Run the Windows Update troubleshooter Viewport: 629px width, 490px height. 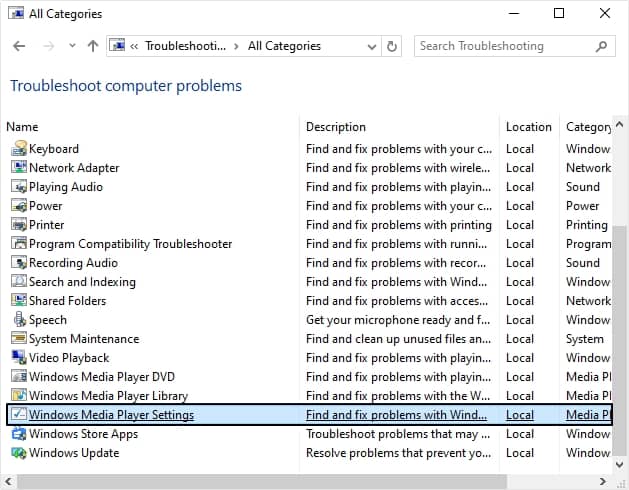(74, 453)
